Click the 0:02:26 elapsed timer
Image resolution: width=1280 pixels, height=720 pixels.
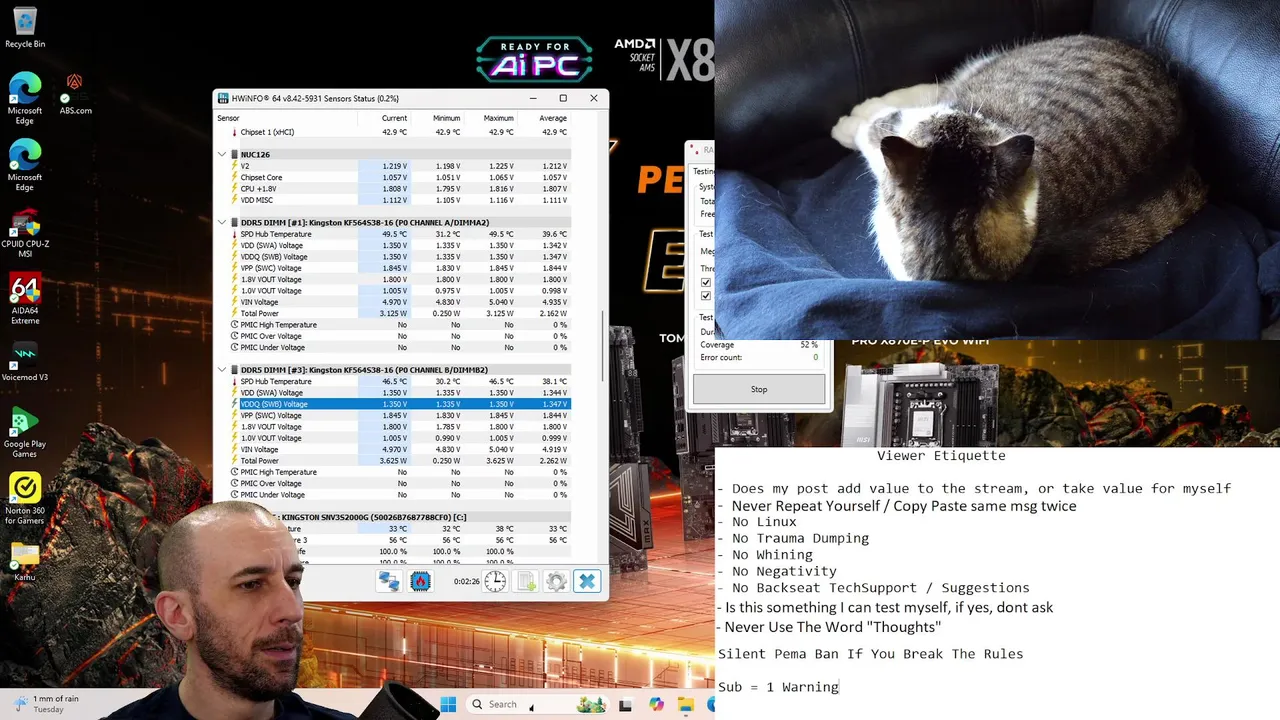point(466,581)
